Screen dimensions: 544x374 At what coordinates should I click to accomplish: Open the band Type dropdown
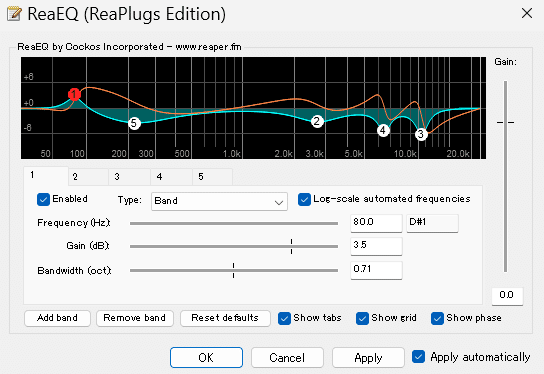coord(219,201)
